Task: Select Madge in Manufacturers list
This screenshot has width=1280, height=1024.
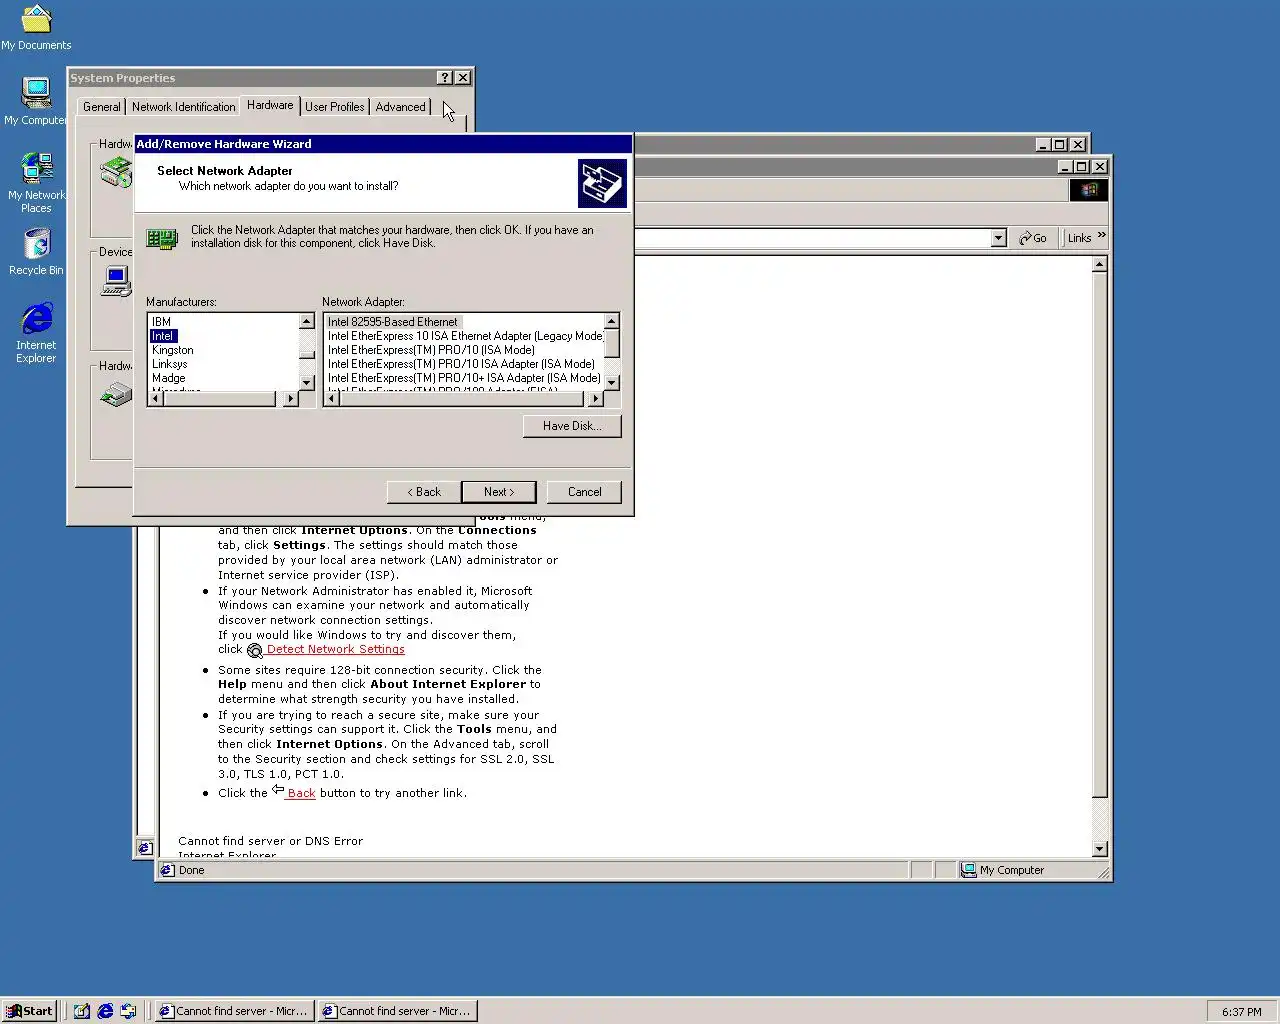Action: click(169, 378)
